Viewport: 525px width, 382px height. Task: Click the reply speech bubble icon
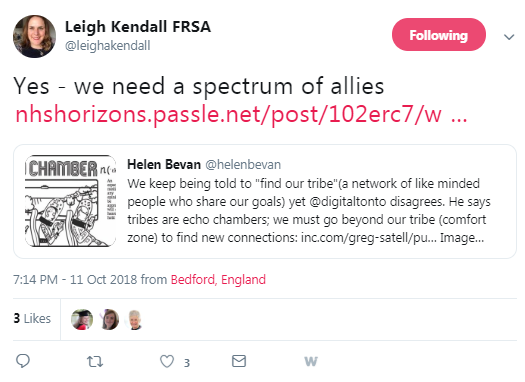click(x=23, y=361)
